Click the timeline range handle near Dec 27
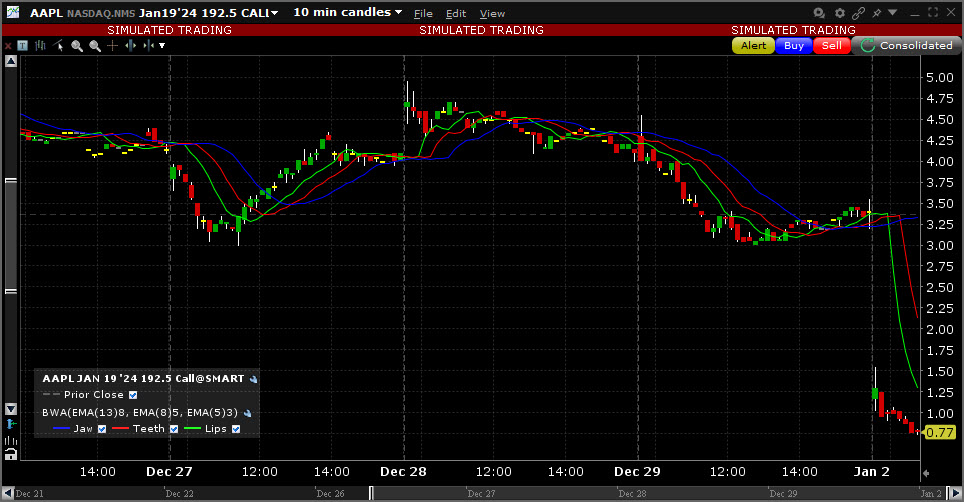 click(x=371, y=493)
